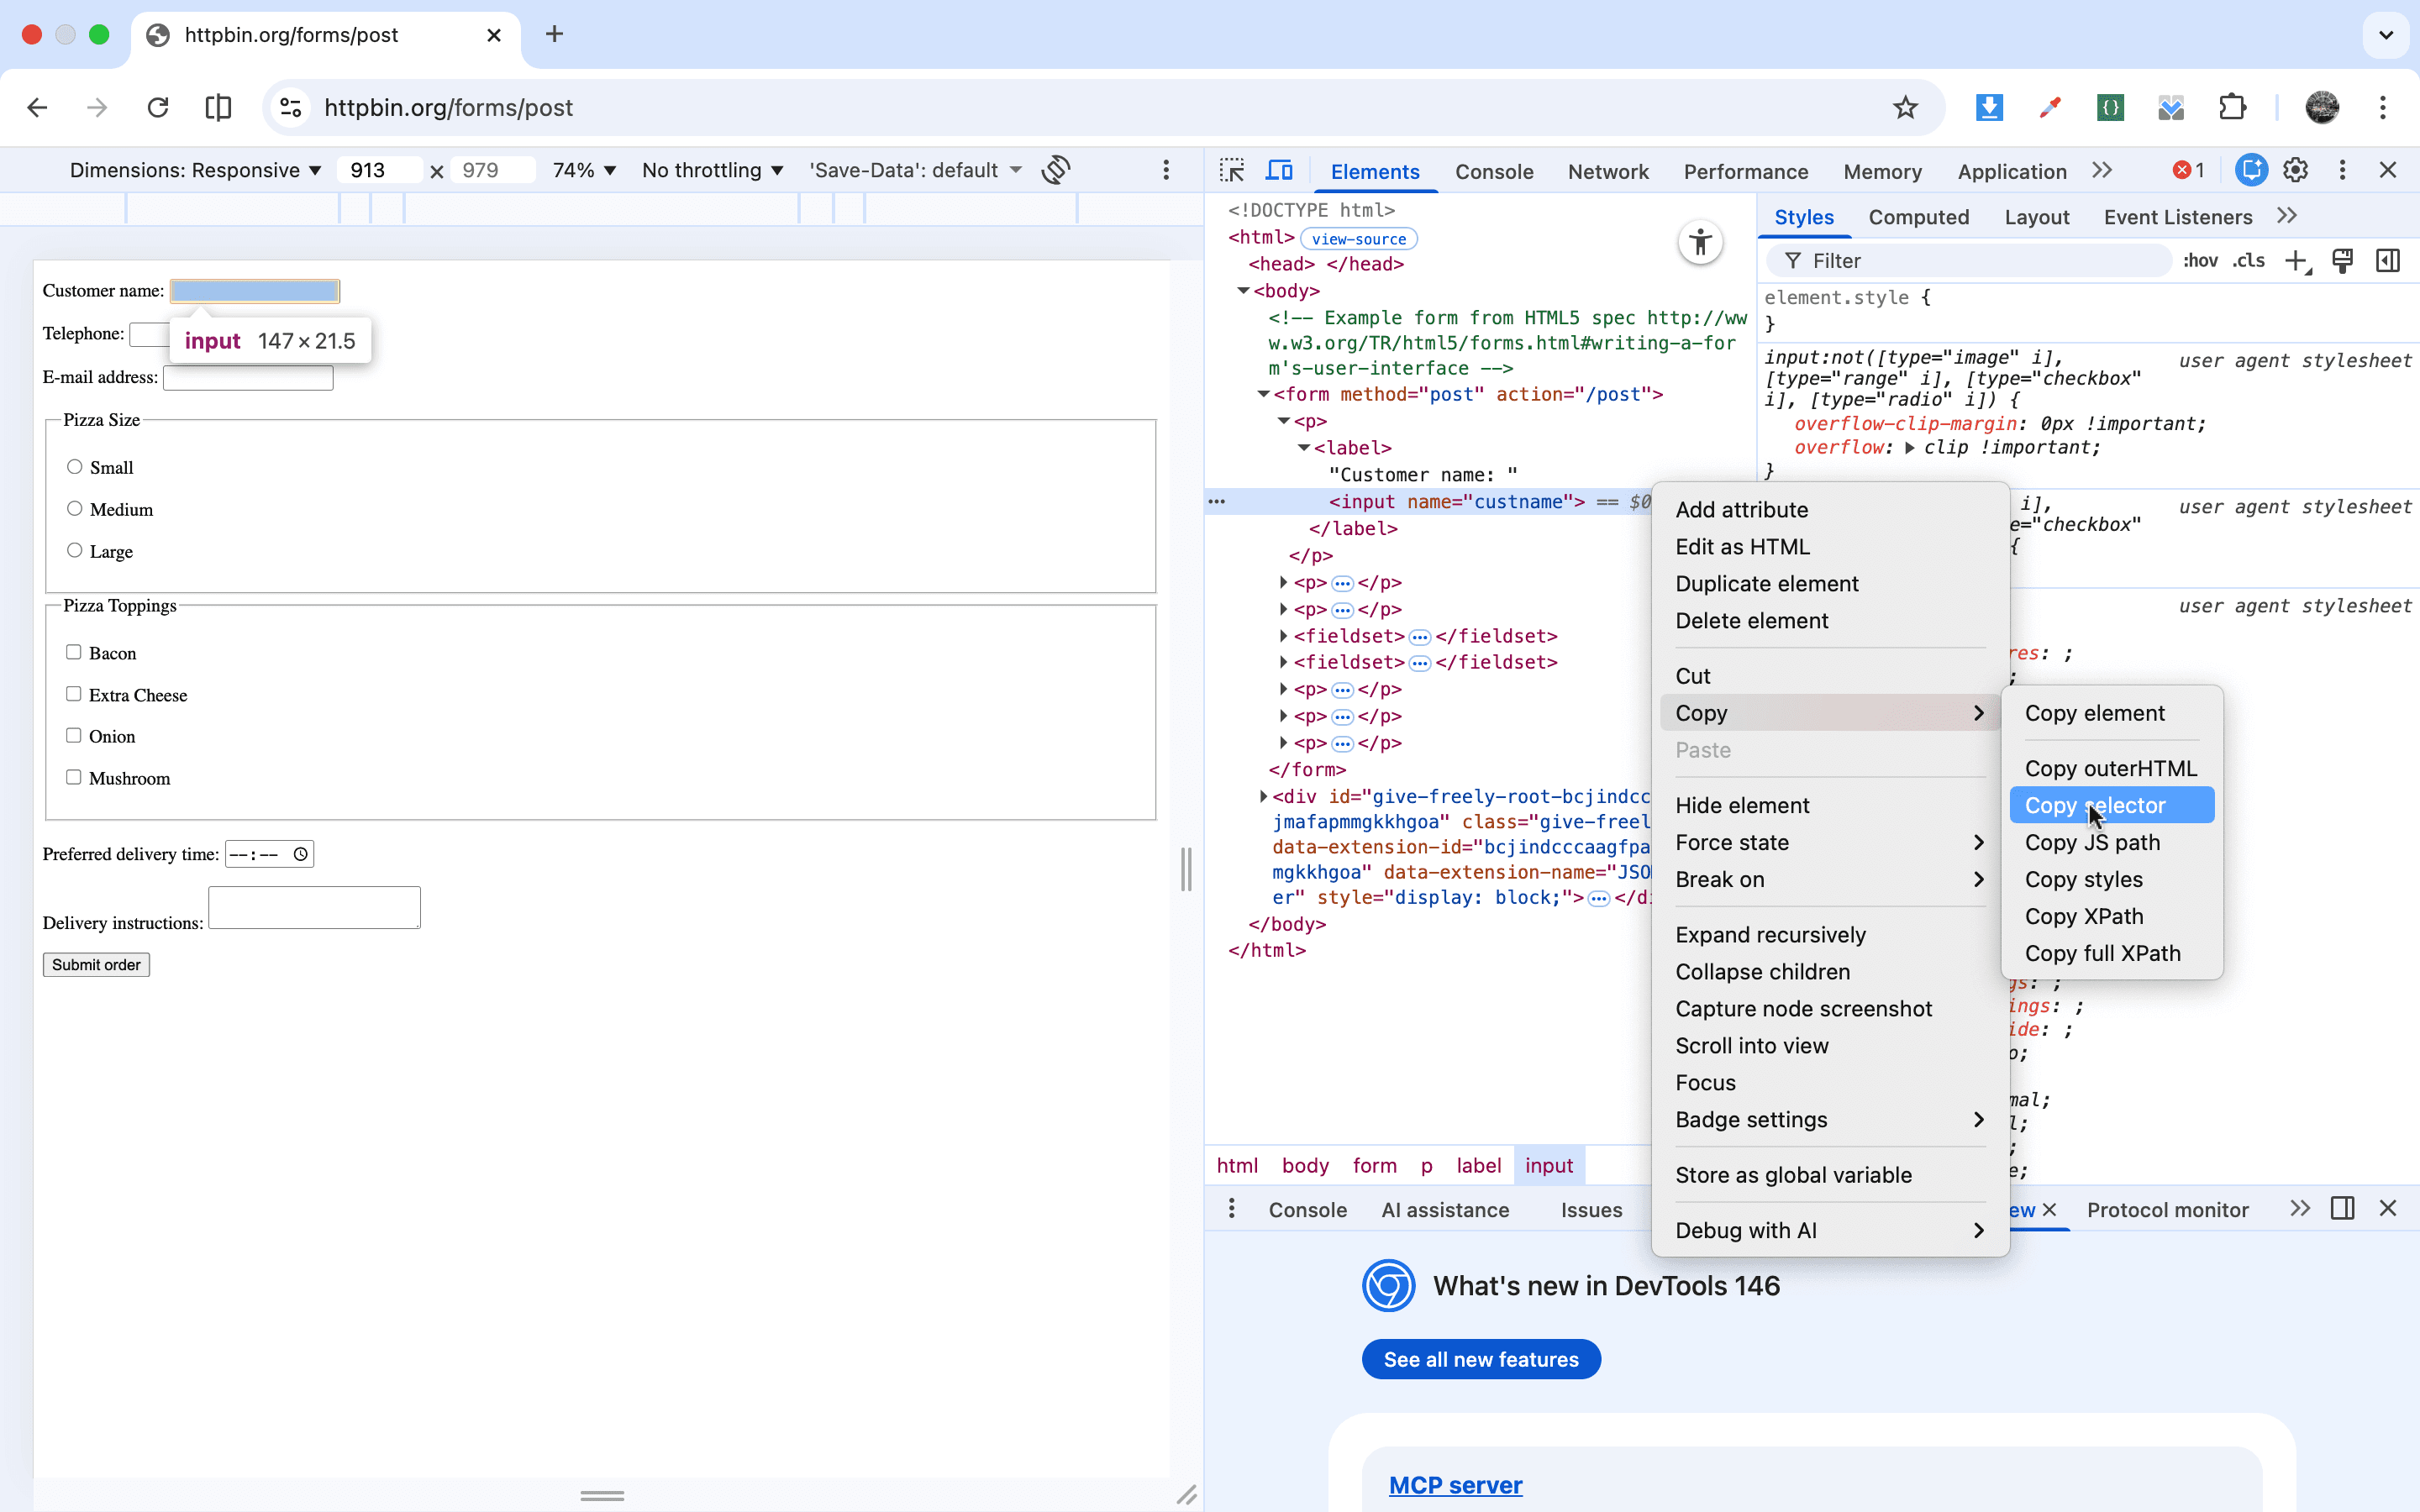This screenshot has width=2420, height=1512.
Task: Click the screen rotation icon in device toolbar
Action: click(1055, 170)
